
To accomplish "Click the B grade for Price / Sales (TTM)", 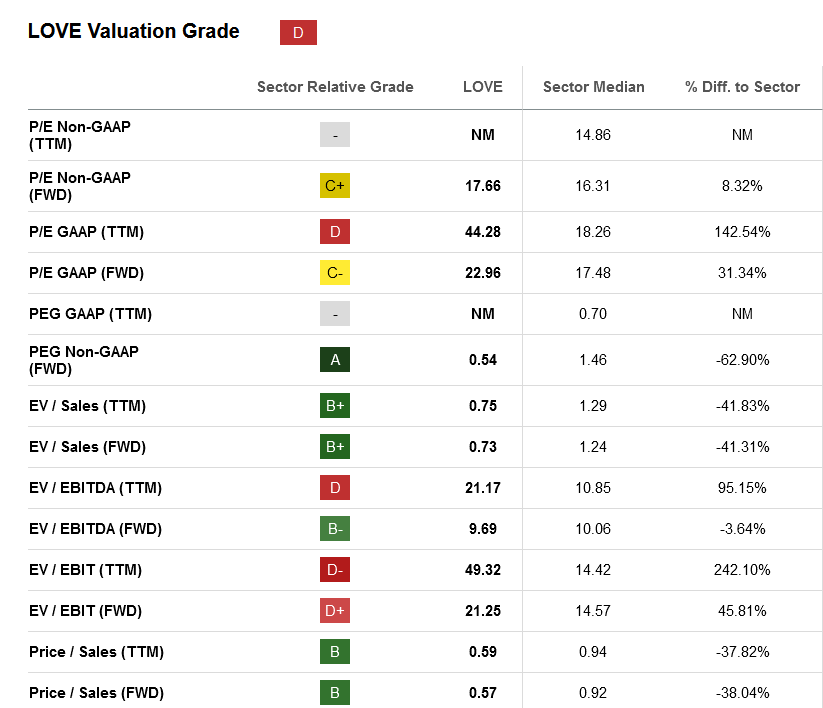I will coord(335,651).
